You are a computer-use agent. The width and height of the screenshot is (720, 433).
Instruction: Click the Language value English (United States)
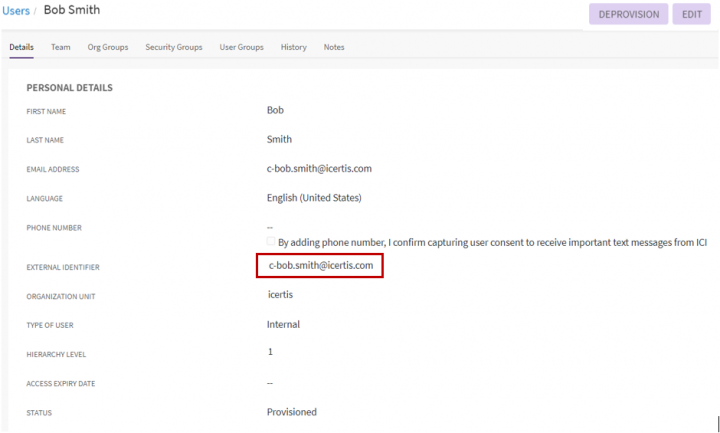(x=313, y=198)
